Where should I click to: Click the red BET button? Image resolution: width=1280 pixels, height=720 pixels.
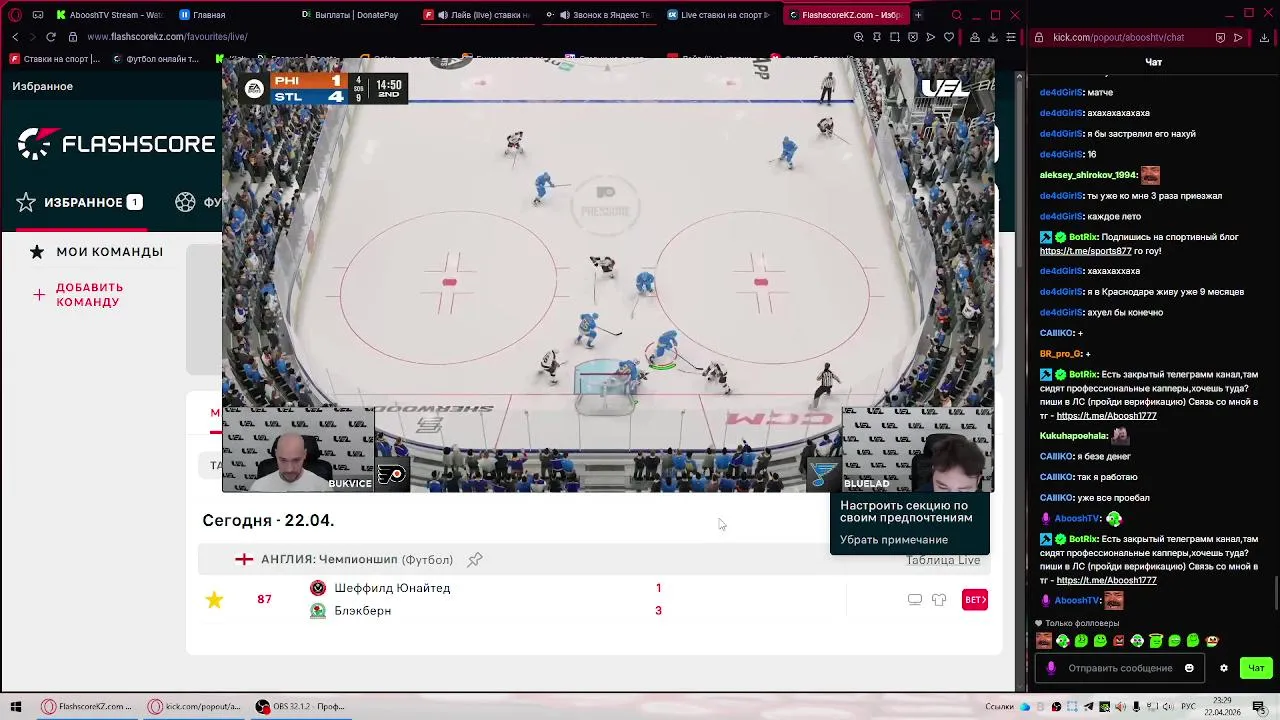coord(975,600)
